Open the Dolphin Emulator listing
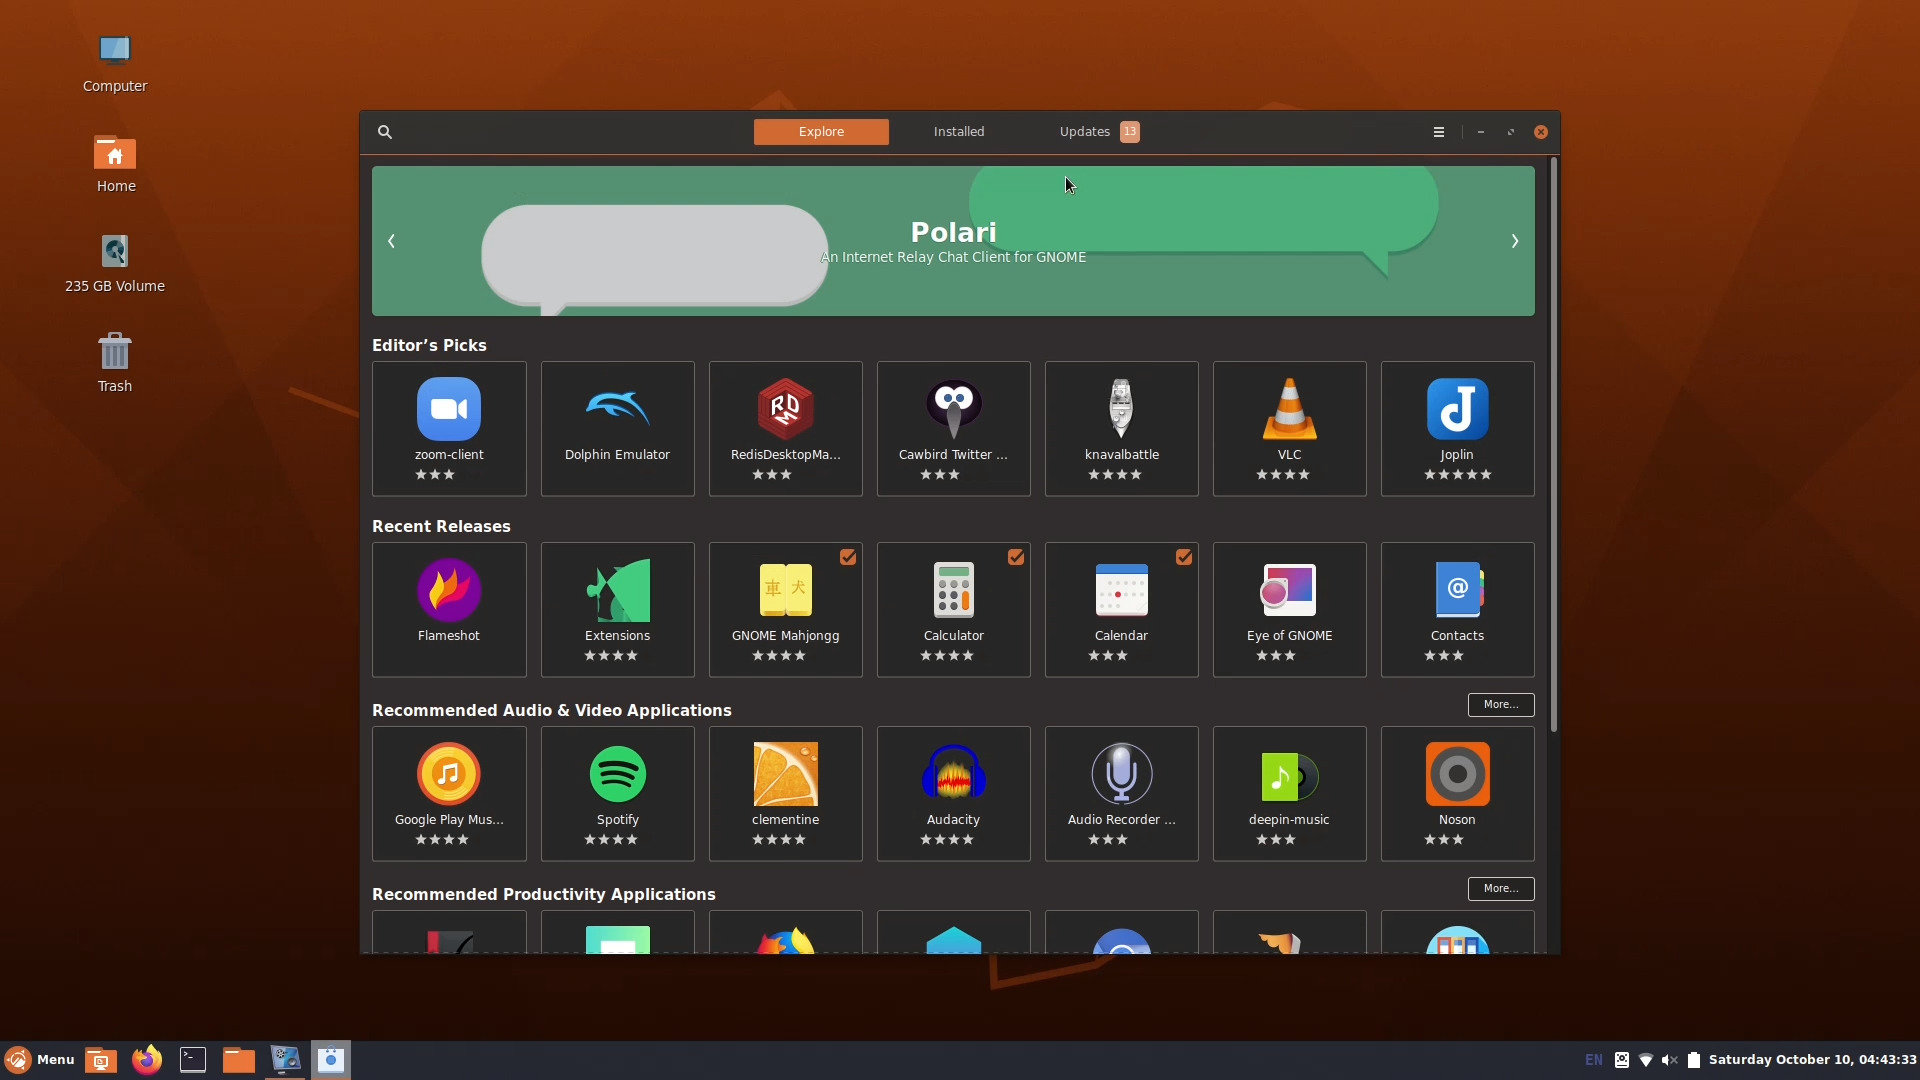This screenshot has height=1080, width=1920. click(x=617, y=428)
